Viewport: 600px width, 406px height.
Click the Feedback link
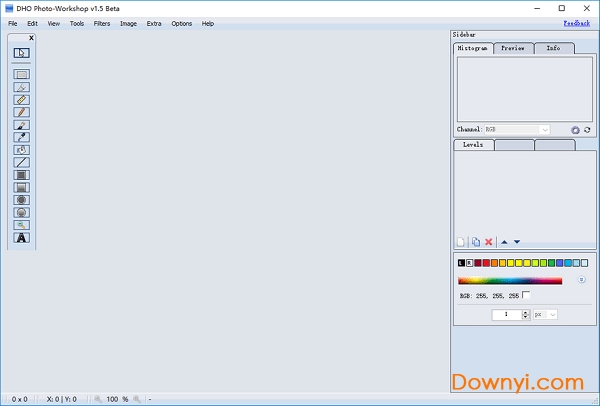tap(576, 22)
